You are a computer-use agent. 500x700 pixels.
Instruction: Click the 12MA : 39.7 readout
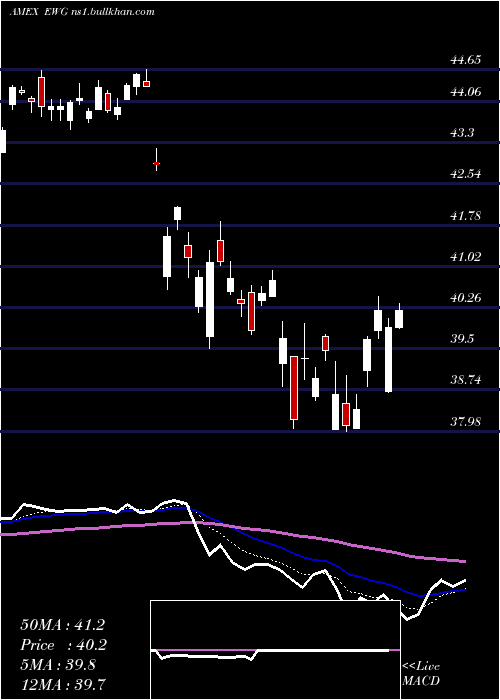pyautogui.click(x=63, y=684)
